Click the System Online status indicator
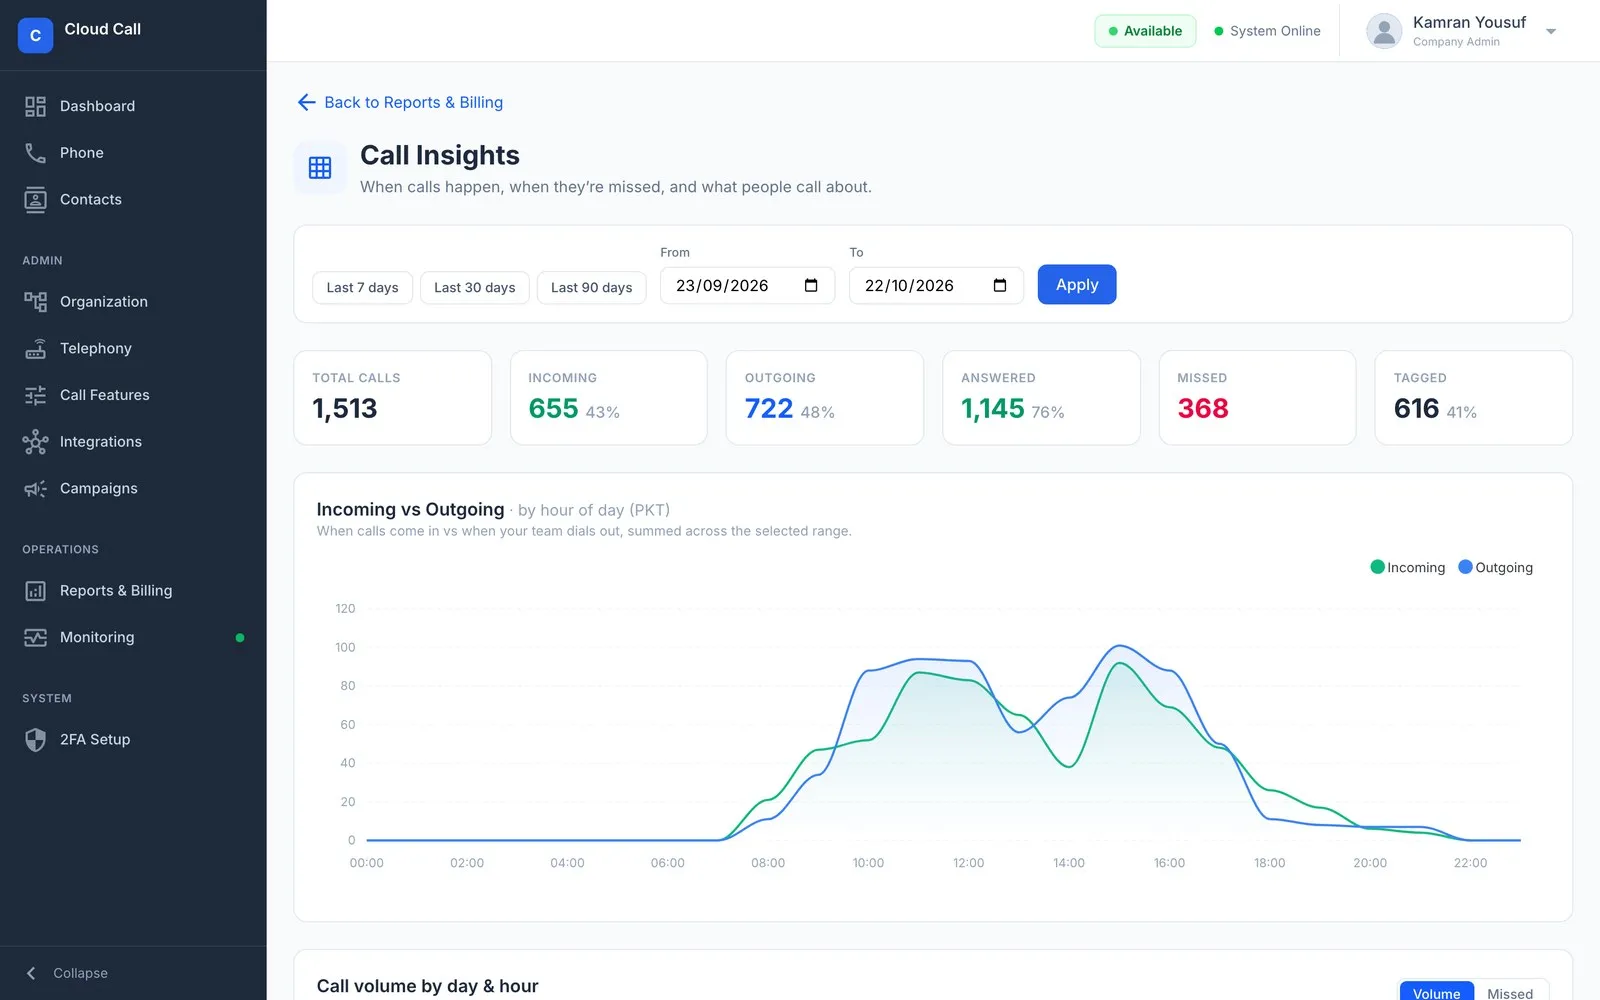Viewport: 1600px width, 1000px height. [1267, 31]
